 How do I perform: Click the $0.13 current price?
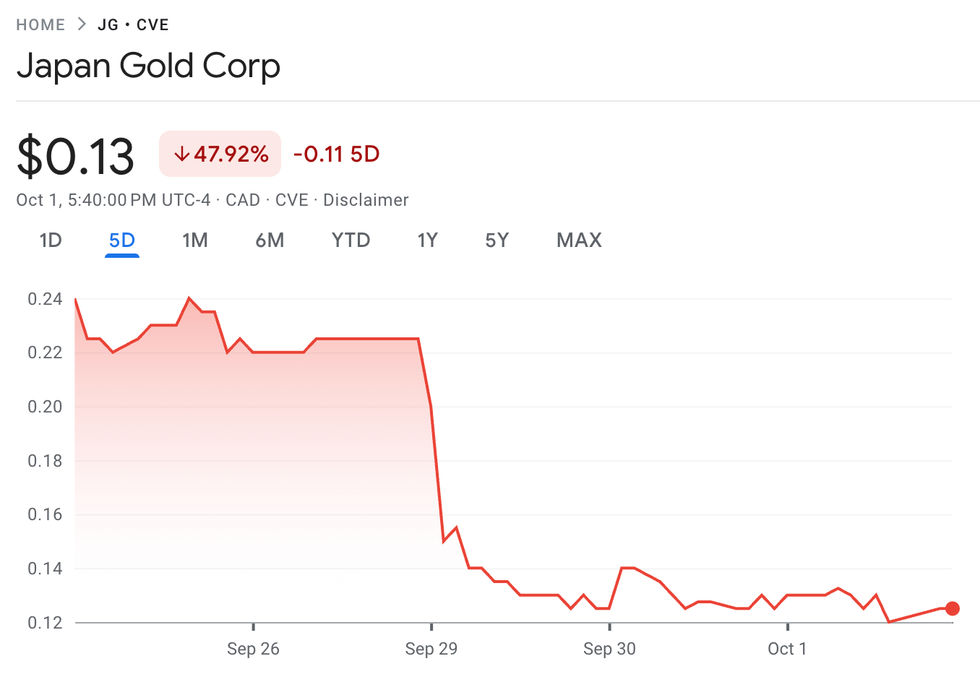tap(75, 157)
